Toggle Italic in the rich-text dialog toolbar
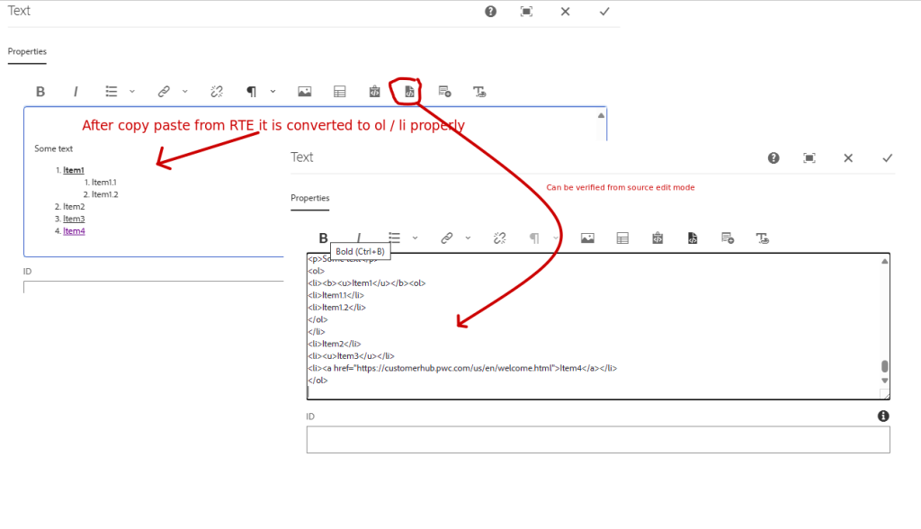Viewport: 921px width, 529px height. pyautogui.click(x=75, y=91)
